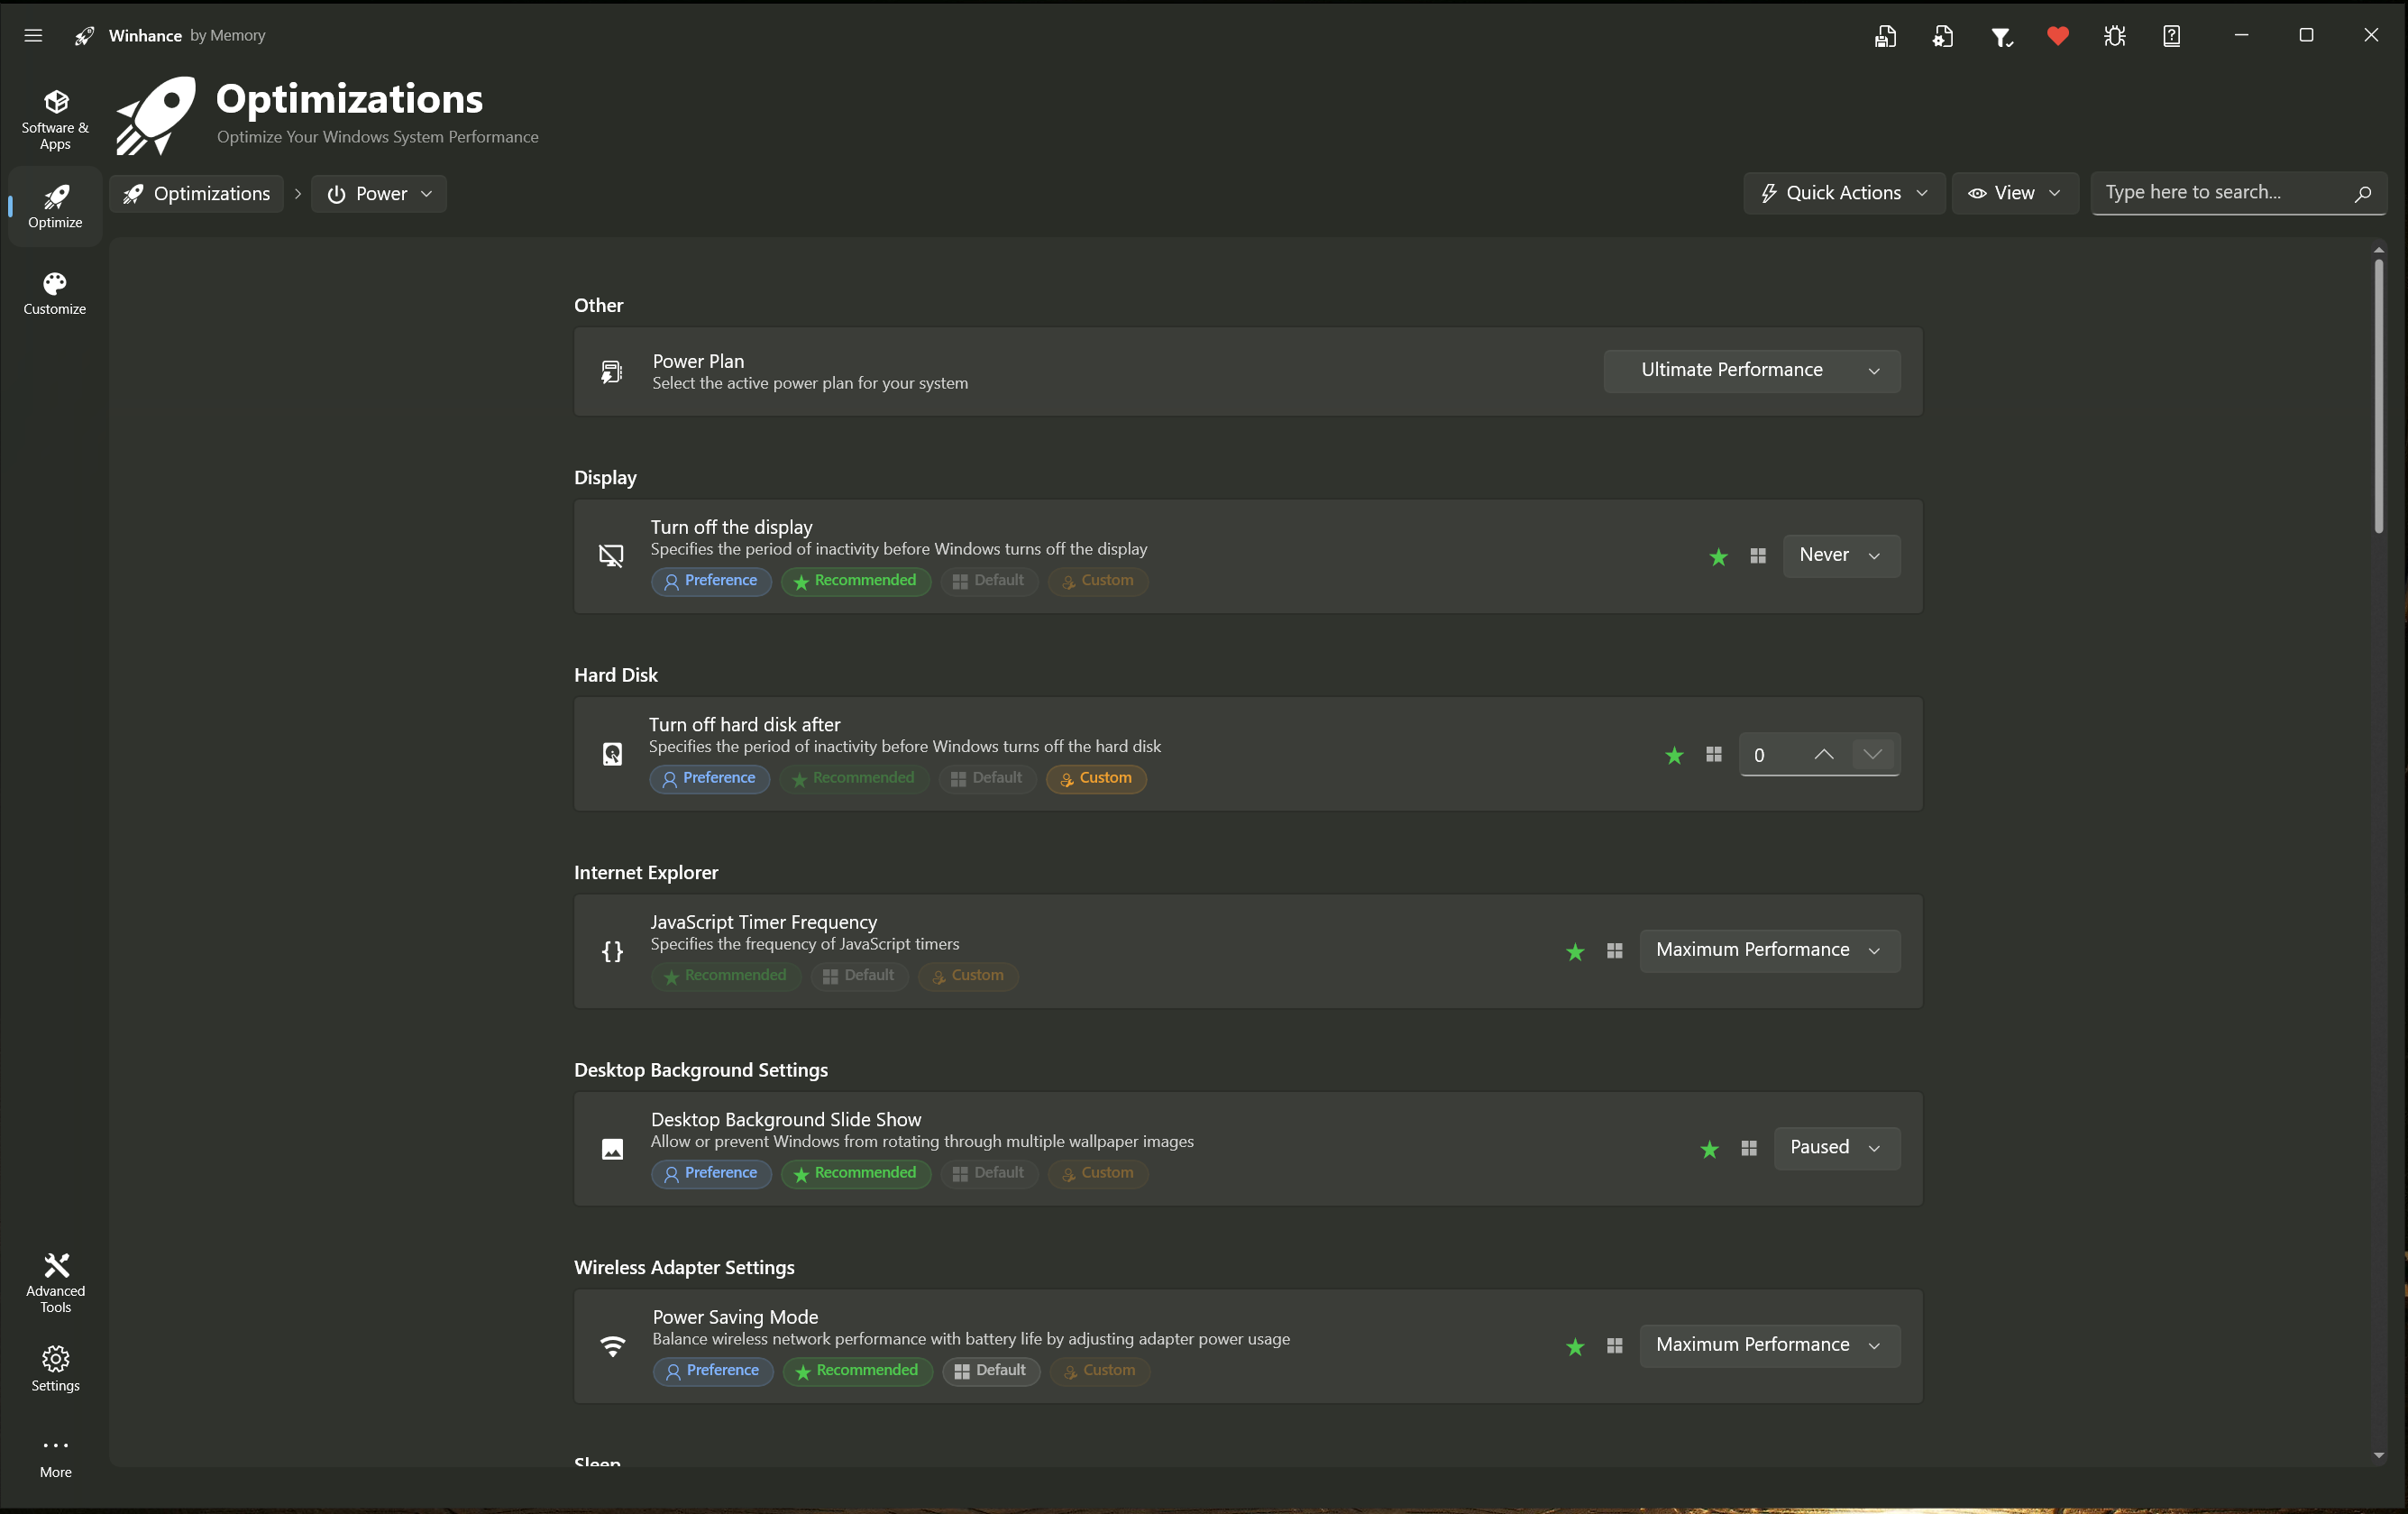Click the red heart donate icon

[2057, 37]
